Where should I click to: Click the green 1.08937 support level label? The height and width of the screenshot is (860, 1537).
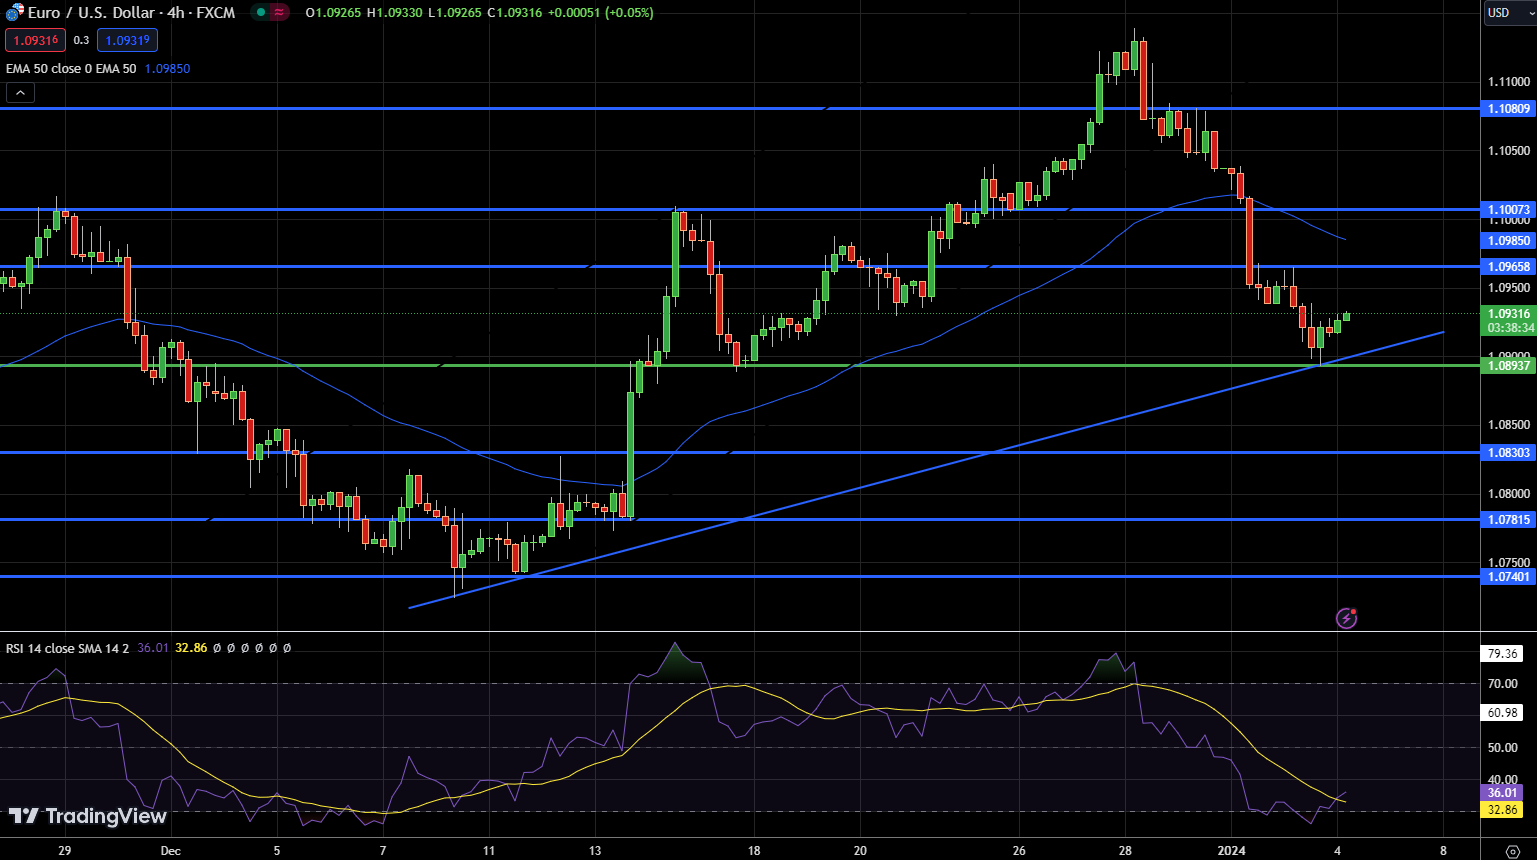pyautogui.click(x=1508, y=366)
